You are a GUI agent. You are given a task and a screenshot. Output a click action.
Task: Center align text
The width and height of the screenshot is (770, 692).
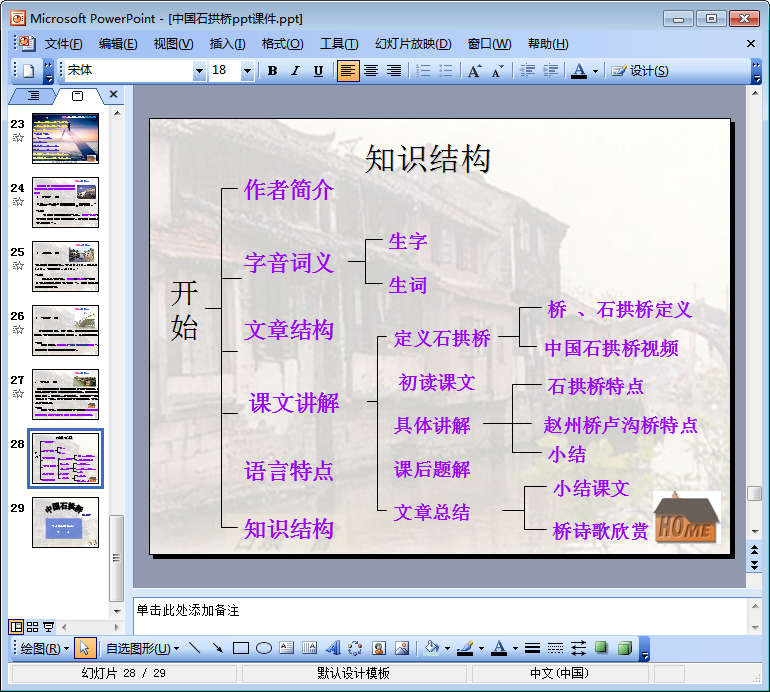[x=371, y=71]
